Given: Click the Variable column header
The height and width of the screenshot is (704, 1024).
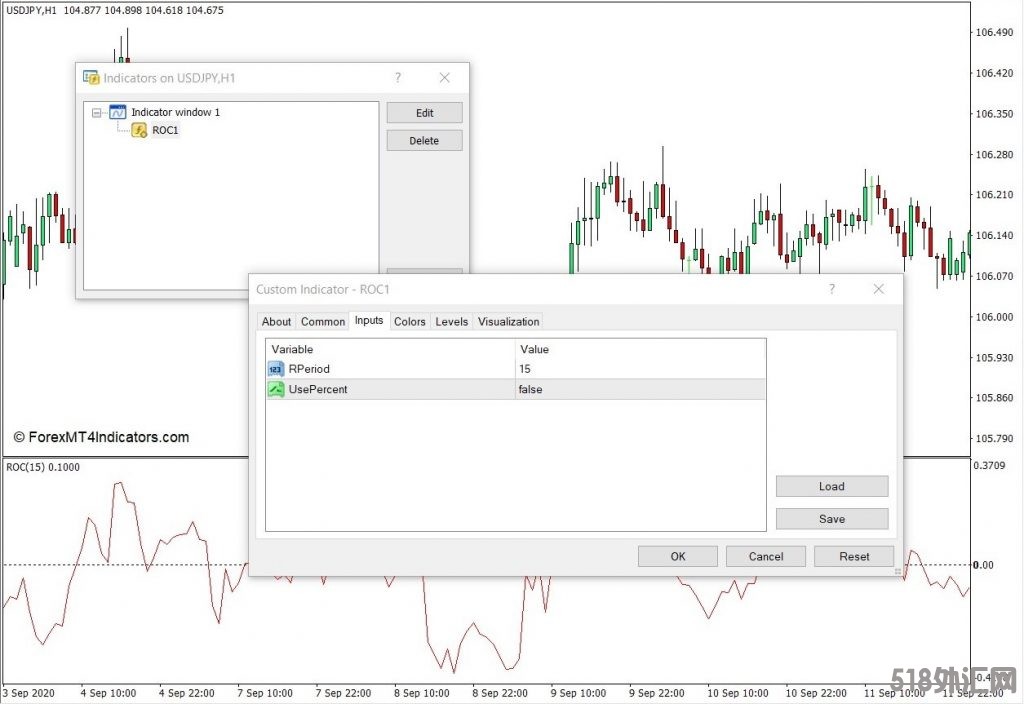Looking at the screenshot, I should coord(391,349).
